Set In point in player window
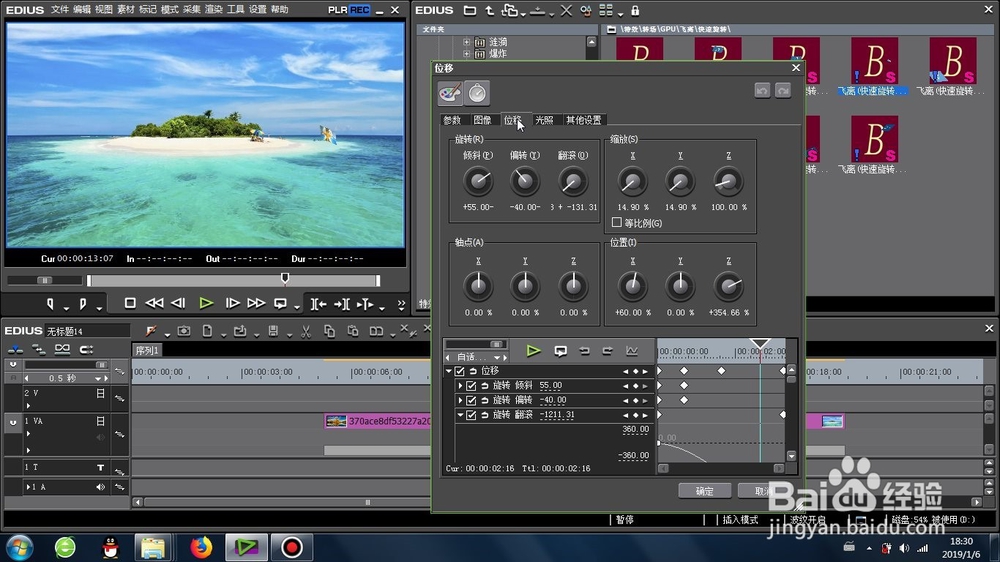The image size is (1000, 562). tap(50, 304)
